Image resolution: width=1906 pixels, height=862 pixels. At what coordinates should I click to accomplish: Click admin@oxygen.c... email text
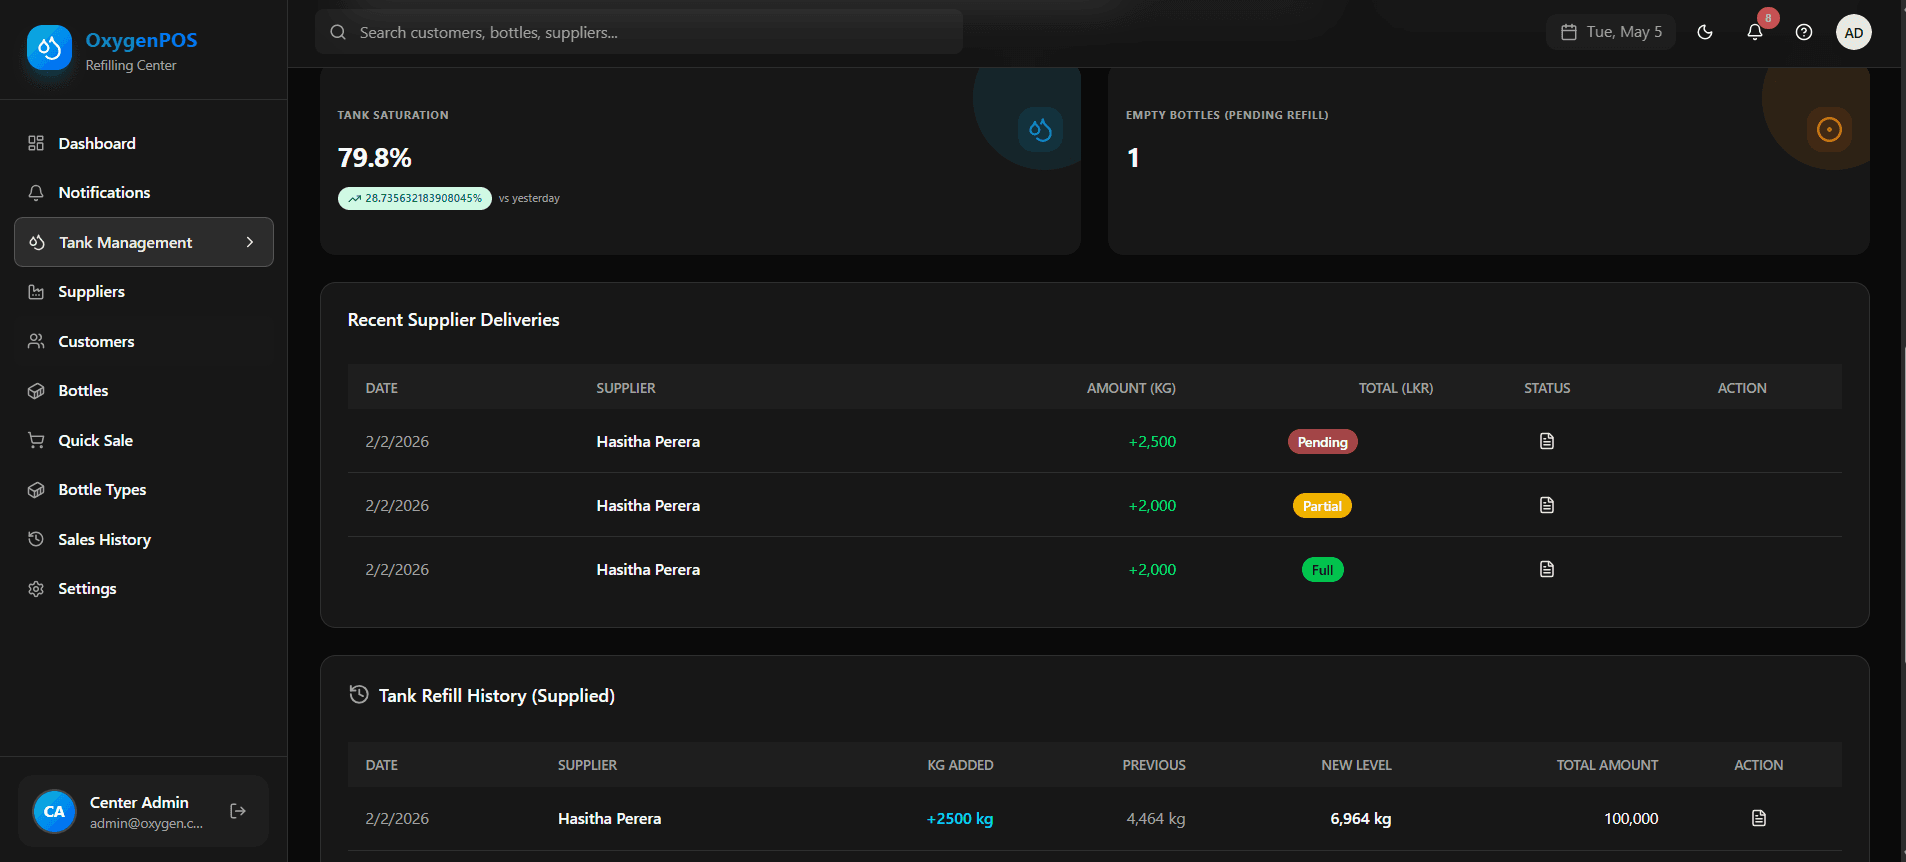pyautogui.click(x=146, y=823)
